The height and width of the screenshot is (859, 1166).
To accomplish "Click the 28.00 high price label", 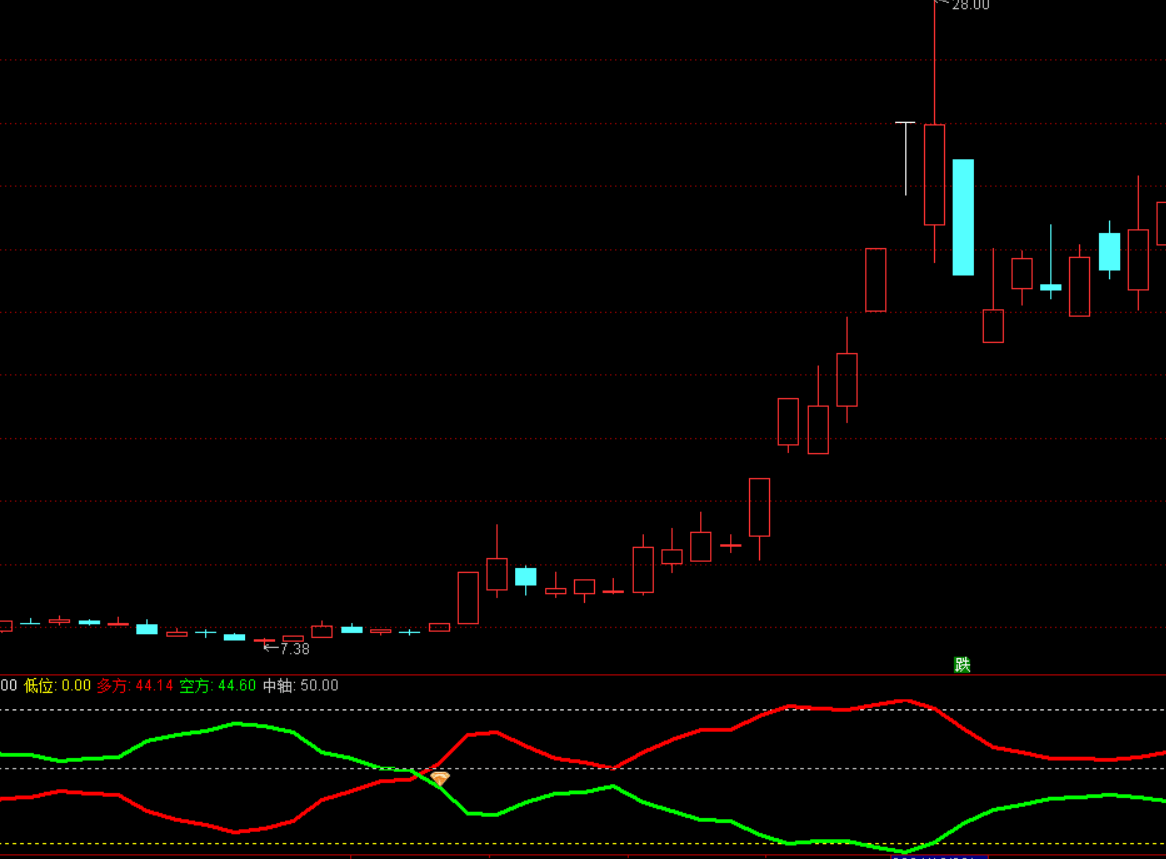I will click(x=970, y=5).
